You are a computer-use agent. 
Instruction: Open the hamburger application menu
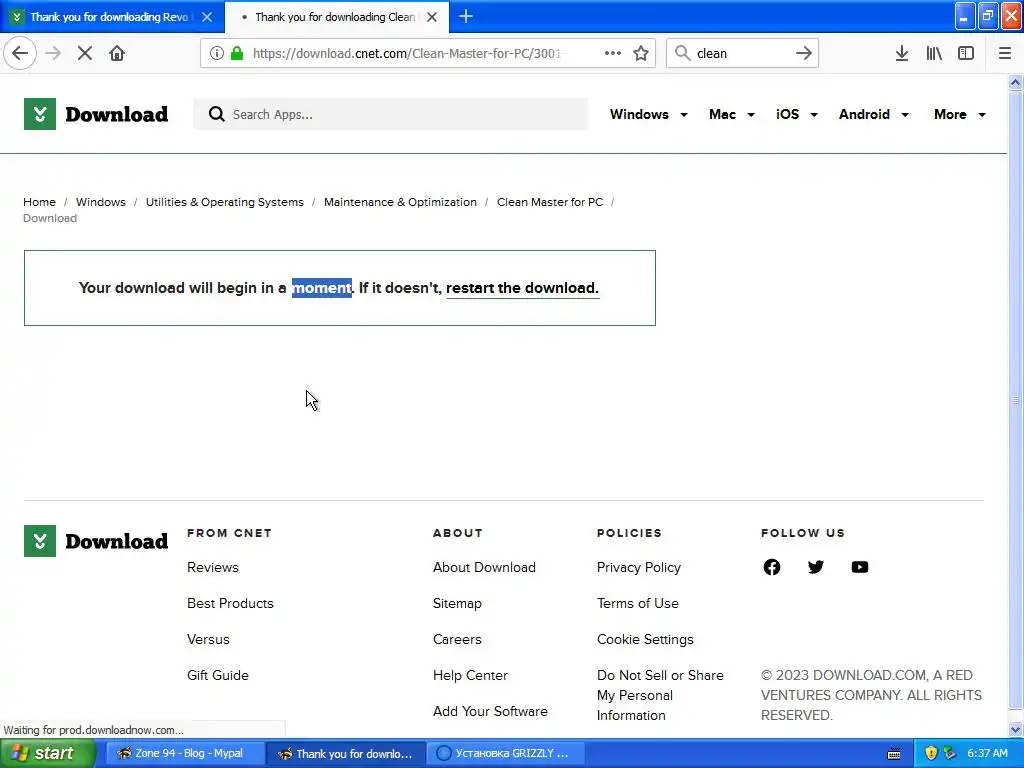pos(1004,53)
